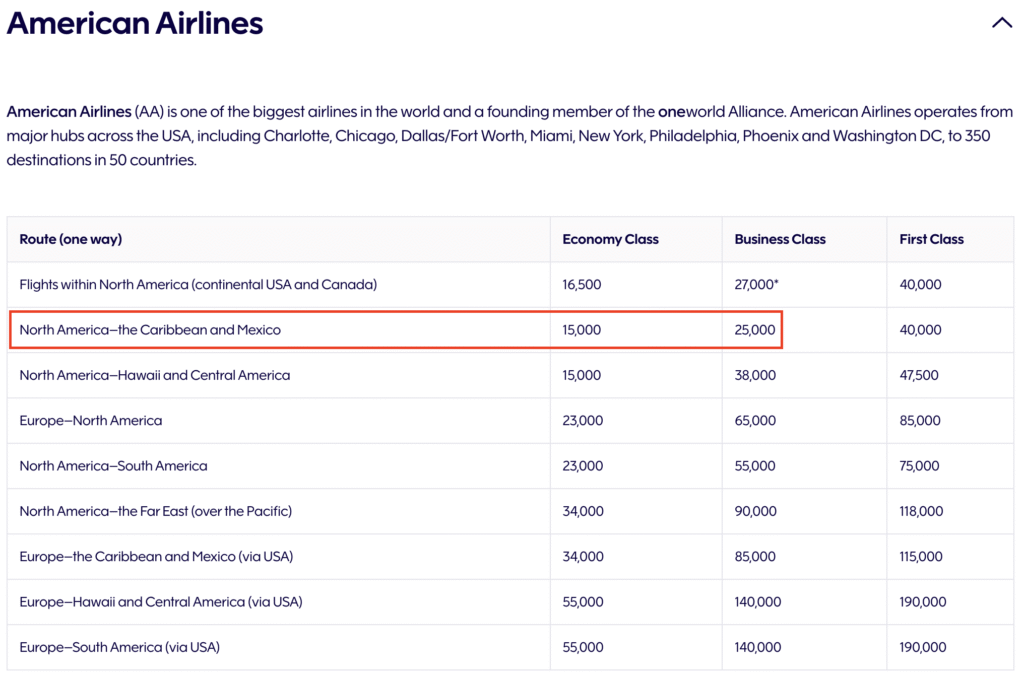Screen dimensions: 1024x674
Task: Click the upward chevron beside the heading
Action: point(1002,21)
